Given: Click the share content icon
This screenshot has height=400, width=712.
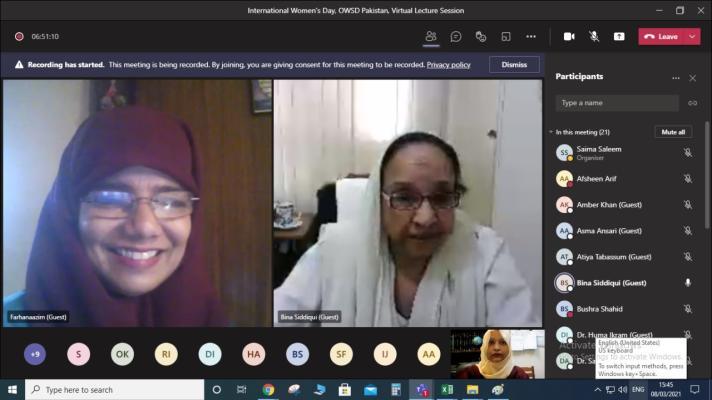Looking at the screenshot, I should [x=618, y=36].
